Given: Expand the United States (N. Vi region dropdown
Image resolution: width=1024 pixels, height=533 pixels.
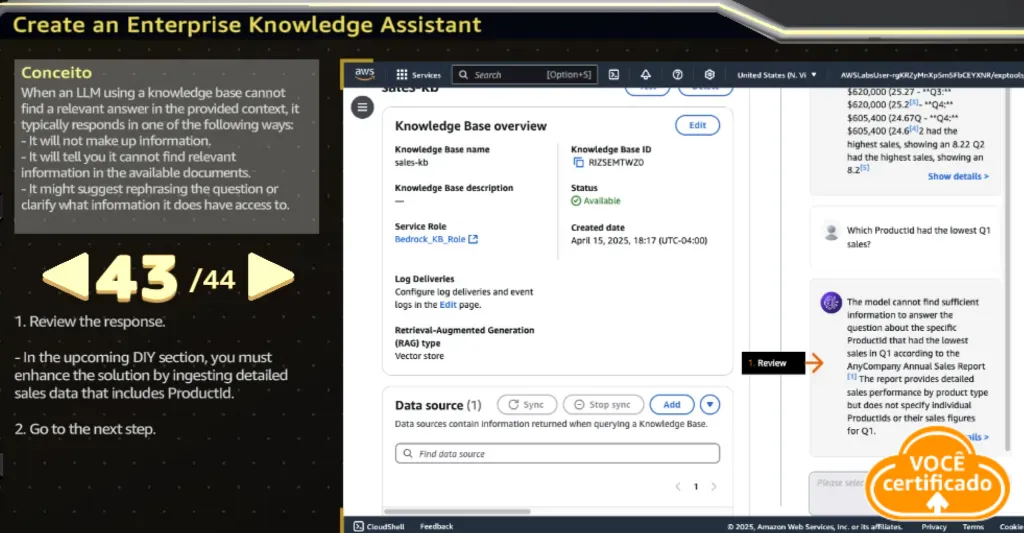Looking at the screenshot, I should click(x=777, y=74).
